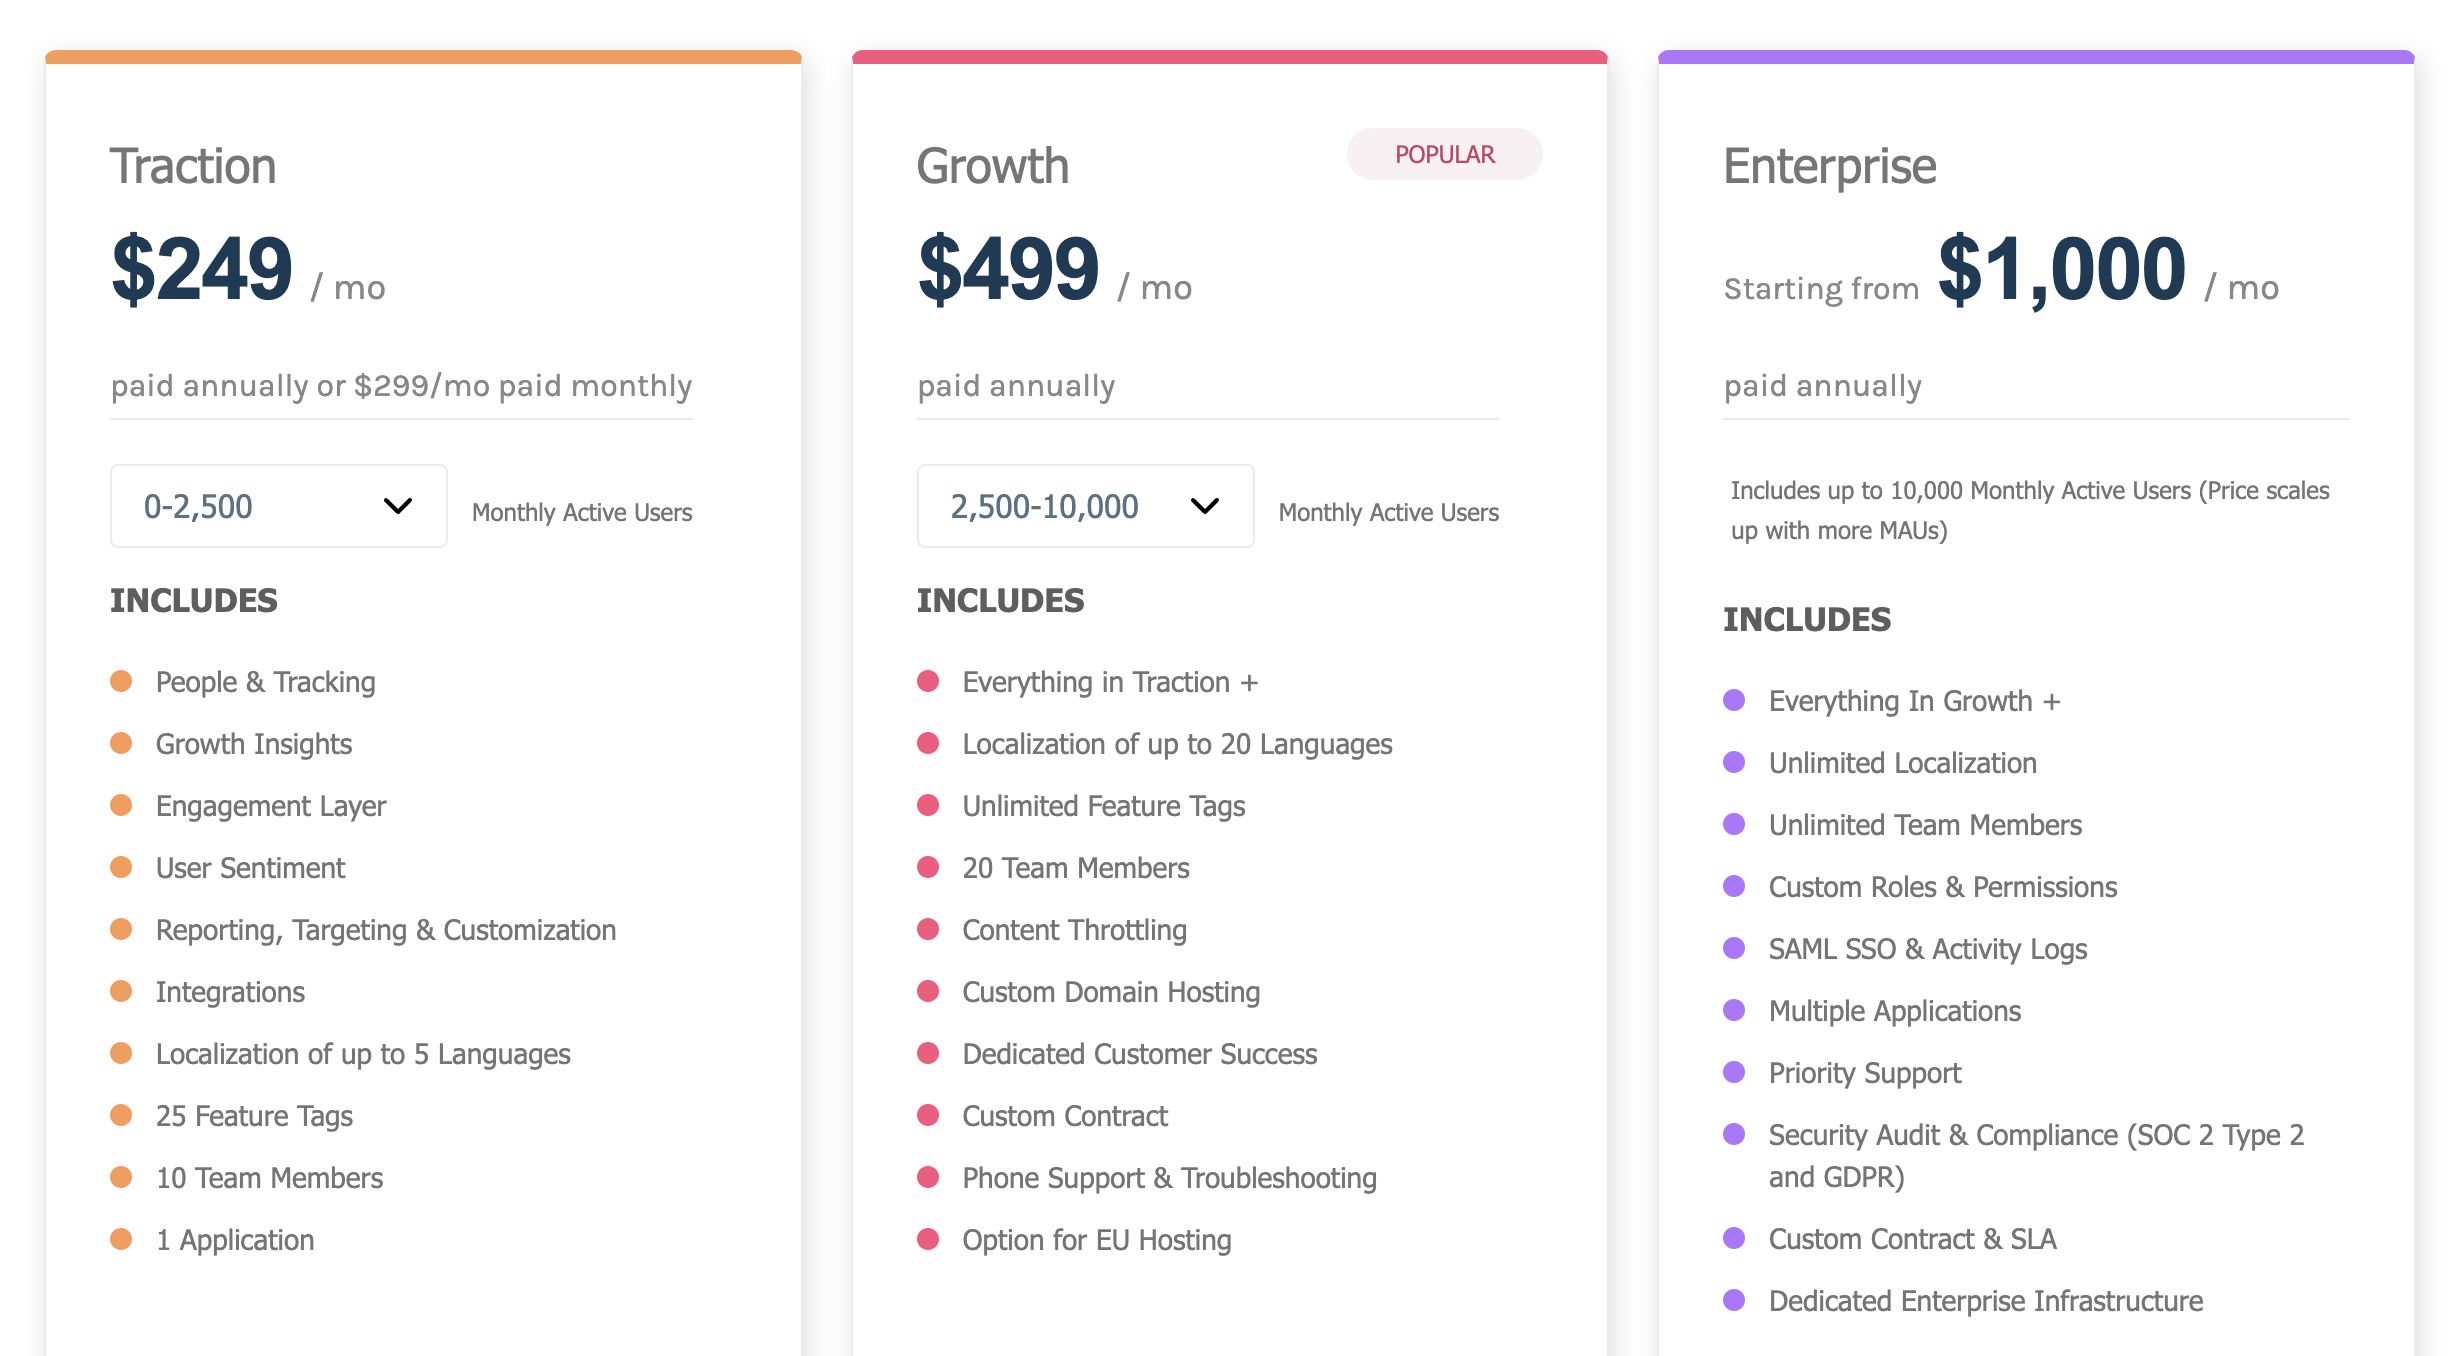
Task: Click the pink bullet beside Everything in Traction +
Action: (929, 681)
